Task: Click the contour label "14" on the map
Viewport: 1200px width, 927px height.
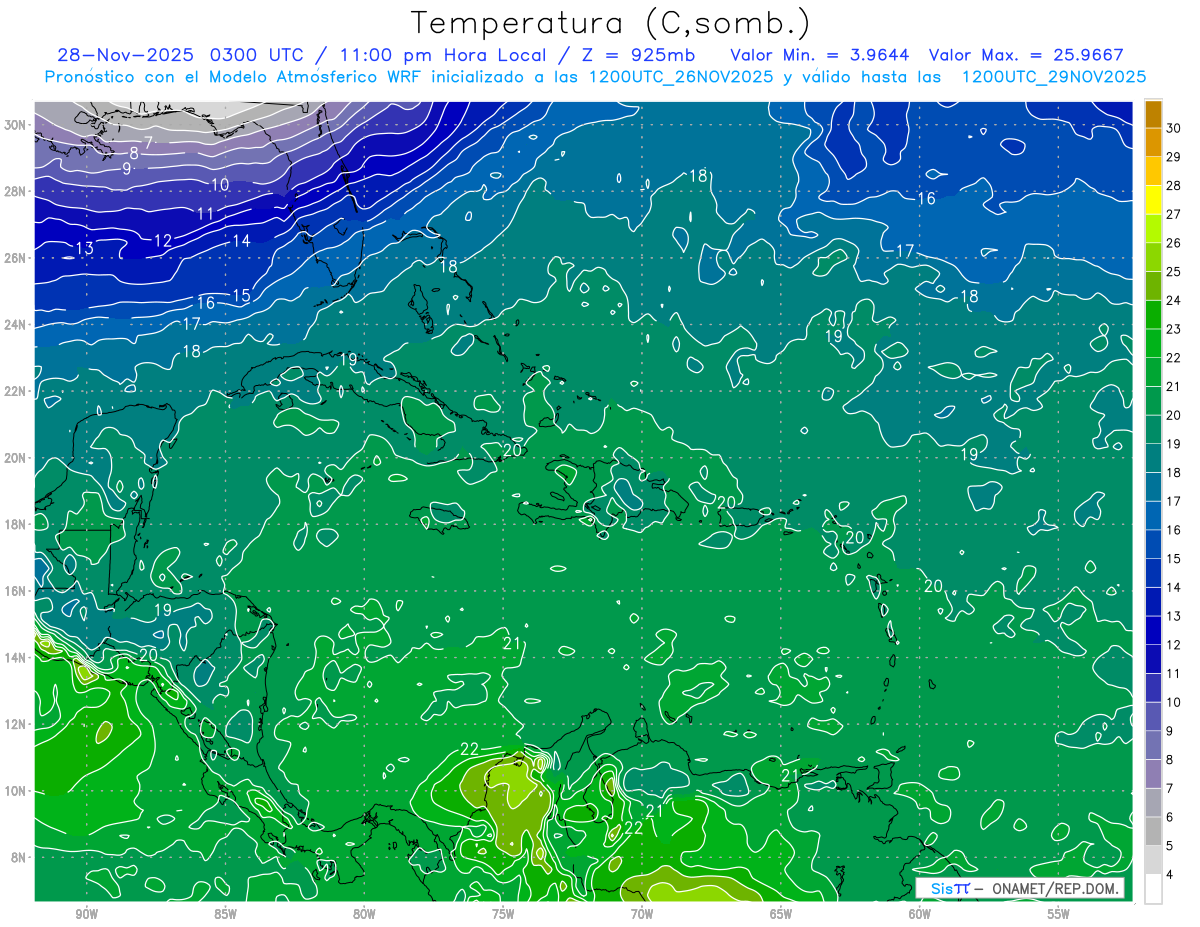Action: tap(241, 240)
